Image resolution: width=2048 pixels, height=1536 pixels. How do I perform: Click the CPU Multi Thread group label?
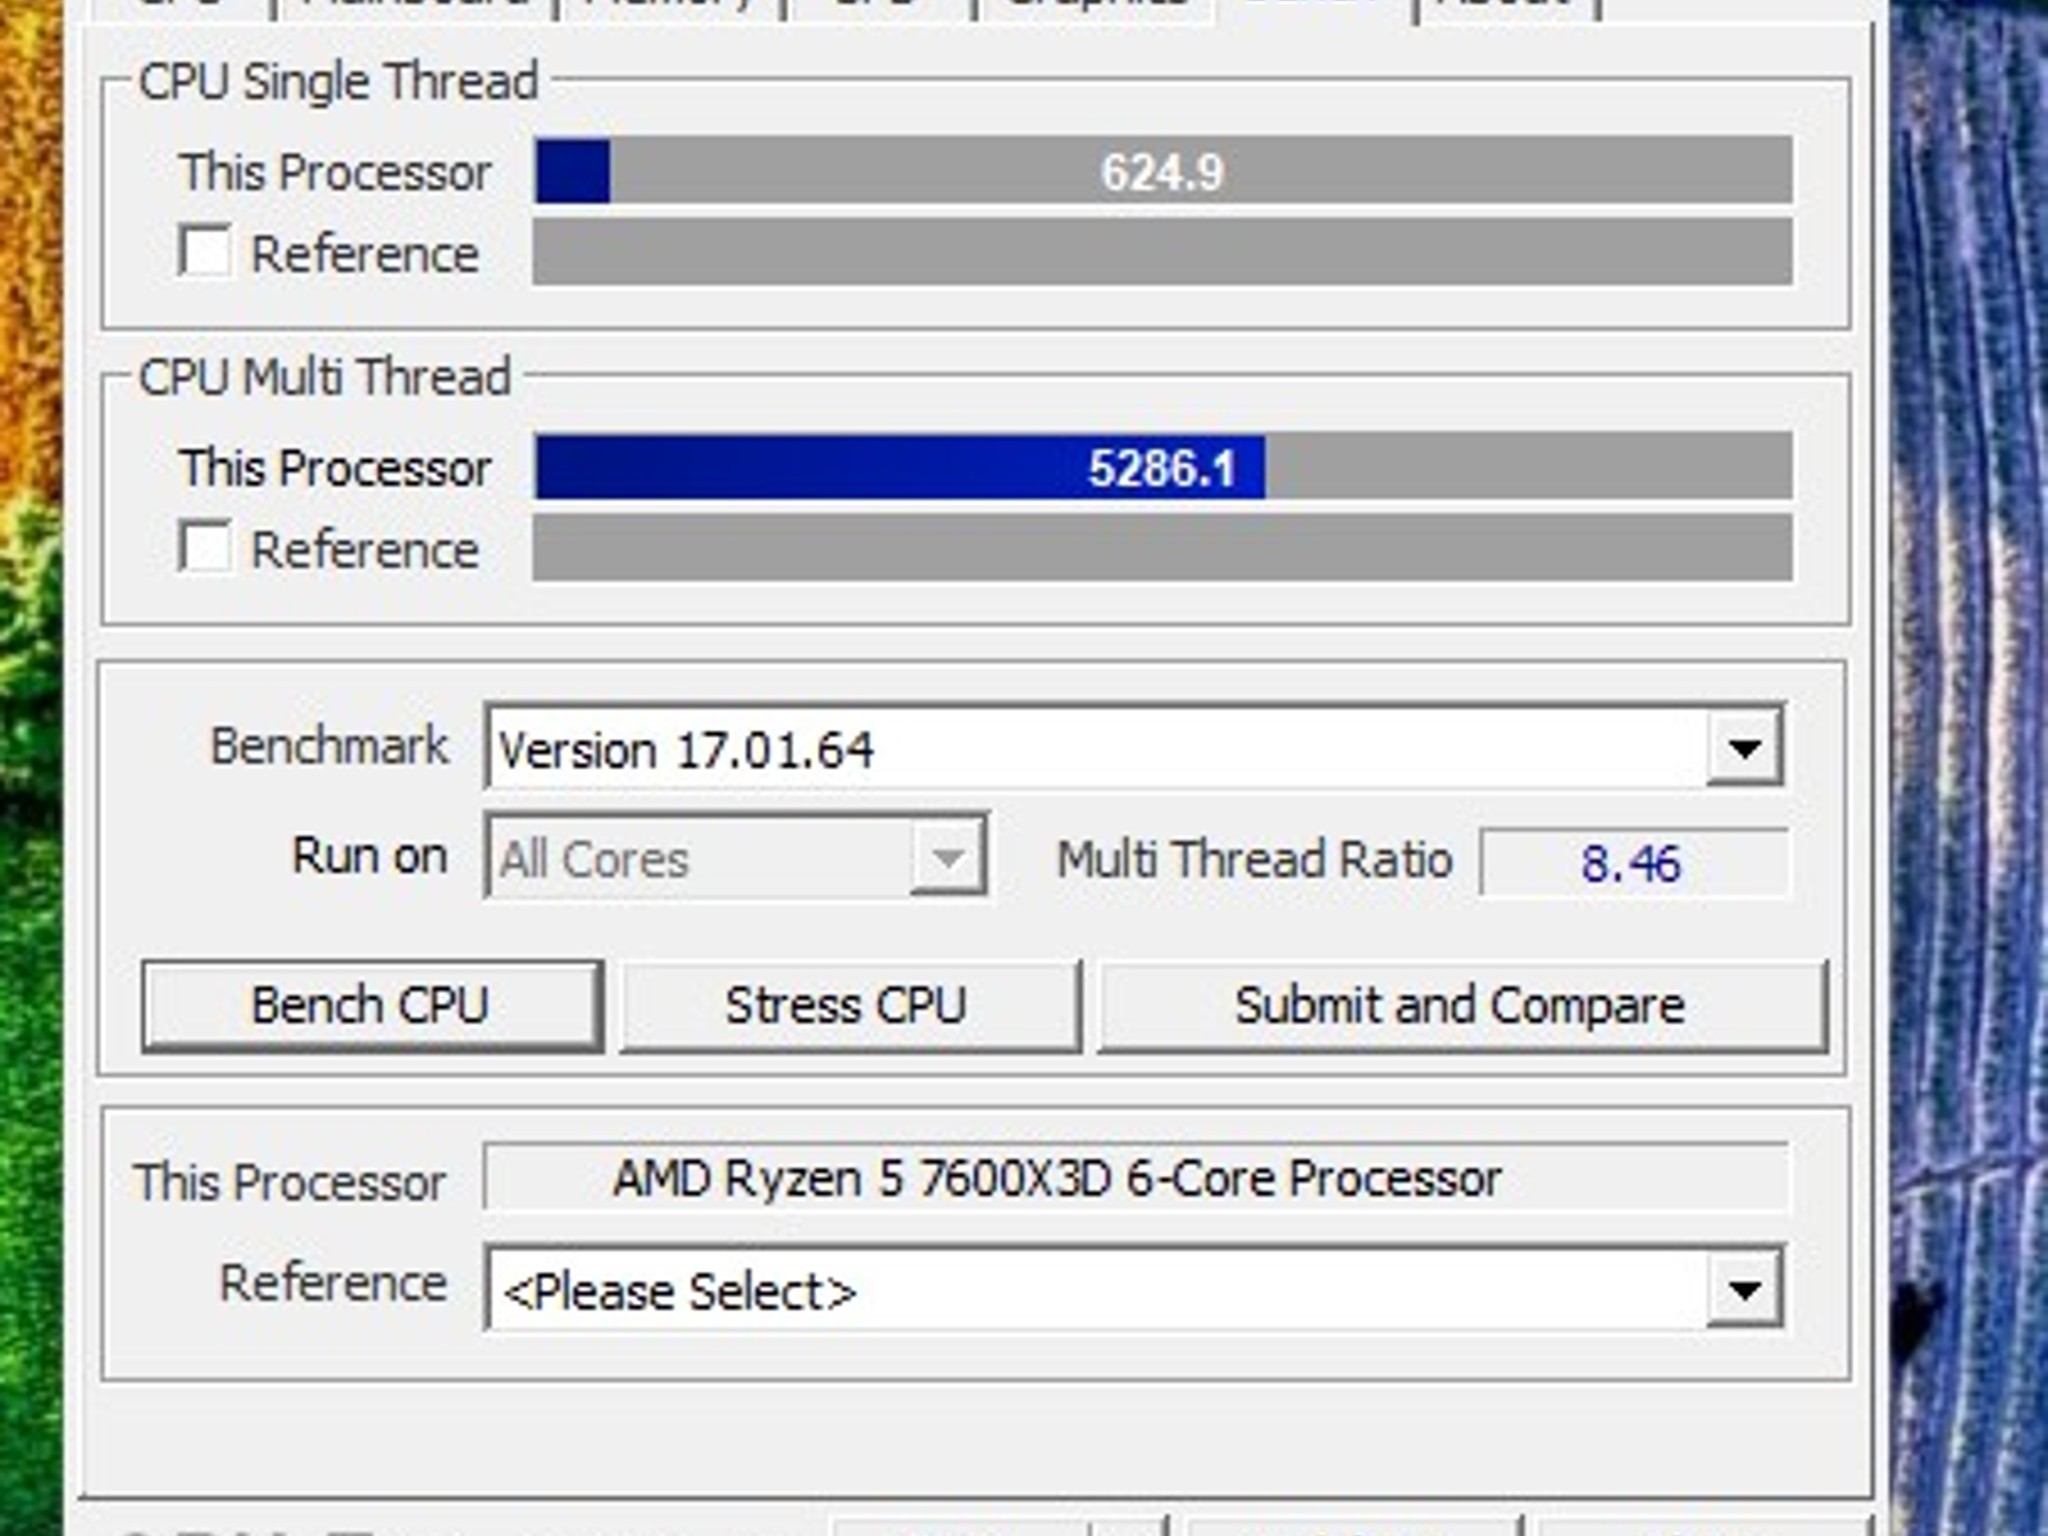pos(325,377)
